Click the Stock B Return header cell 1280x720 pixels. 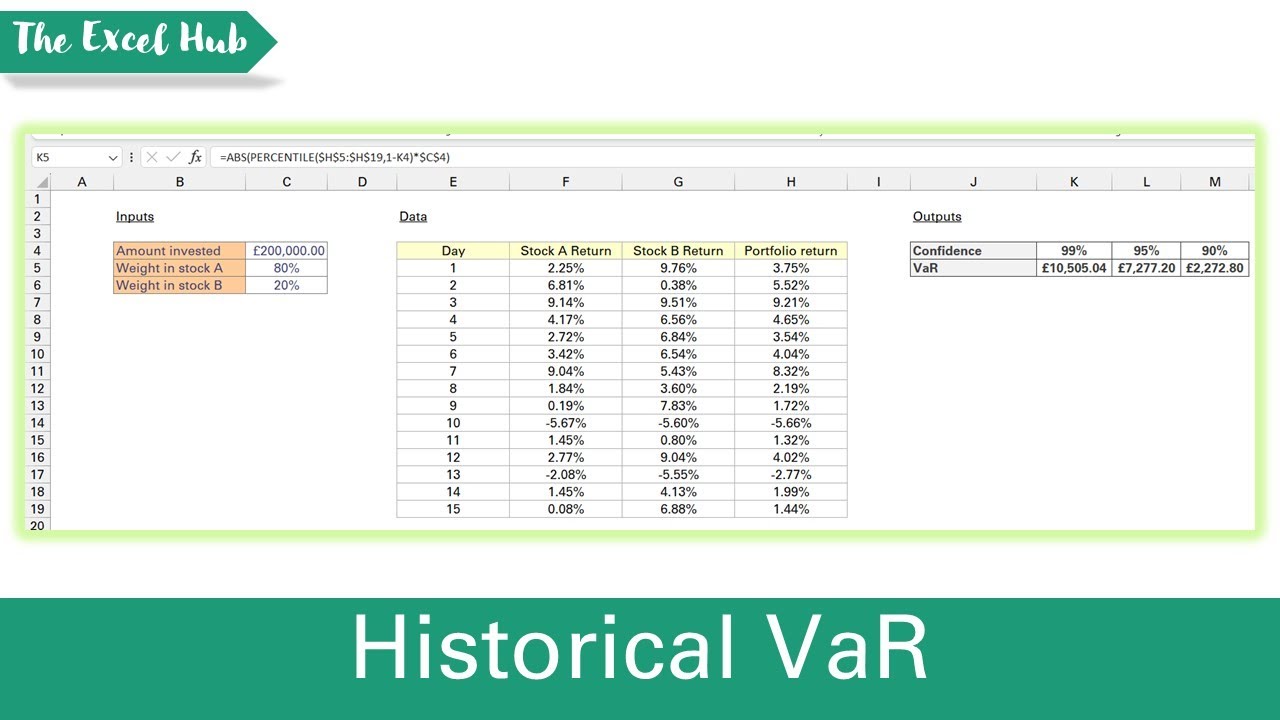pos(678,251)
